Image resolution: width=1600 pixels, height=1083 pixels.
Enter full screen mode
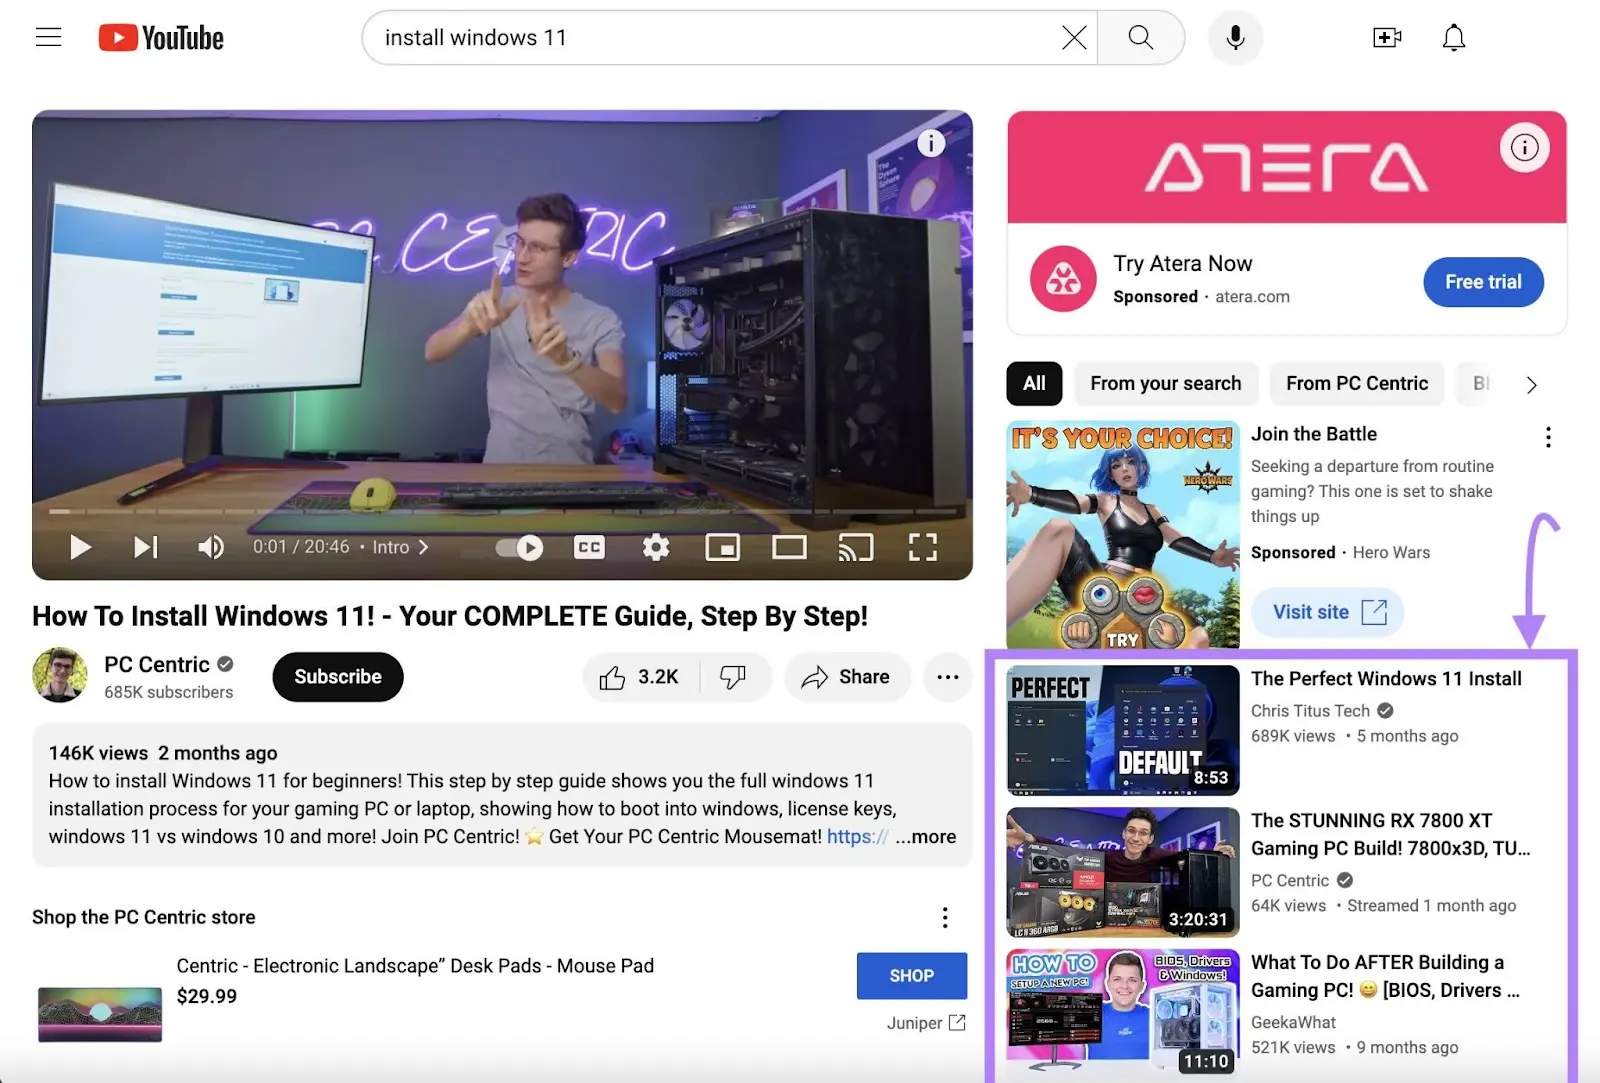point(923,547)
